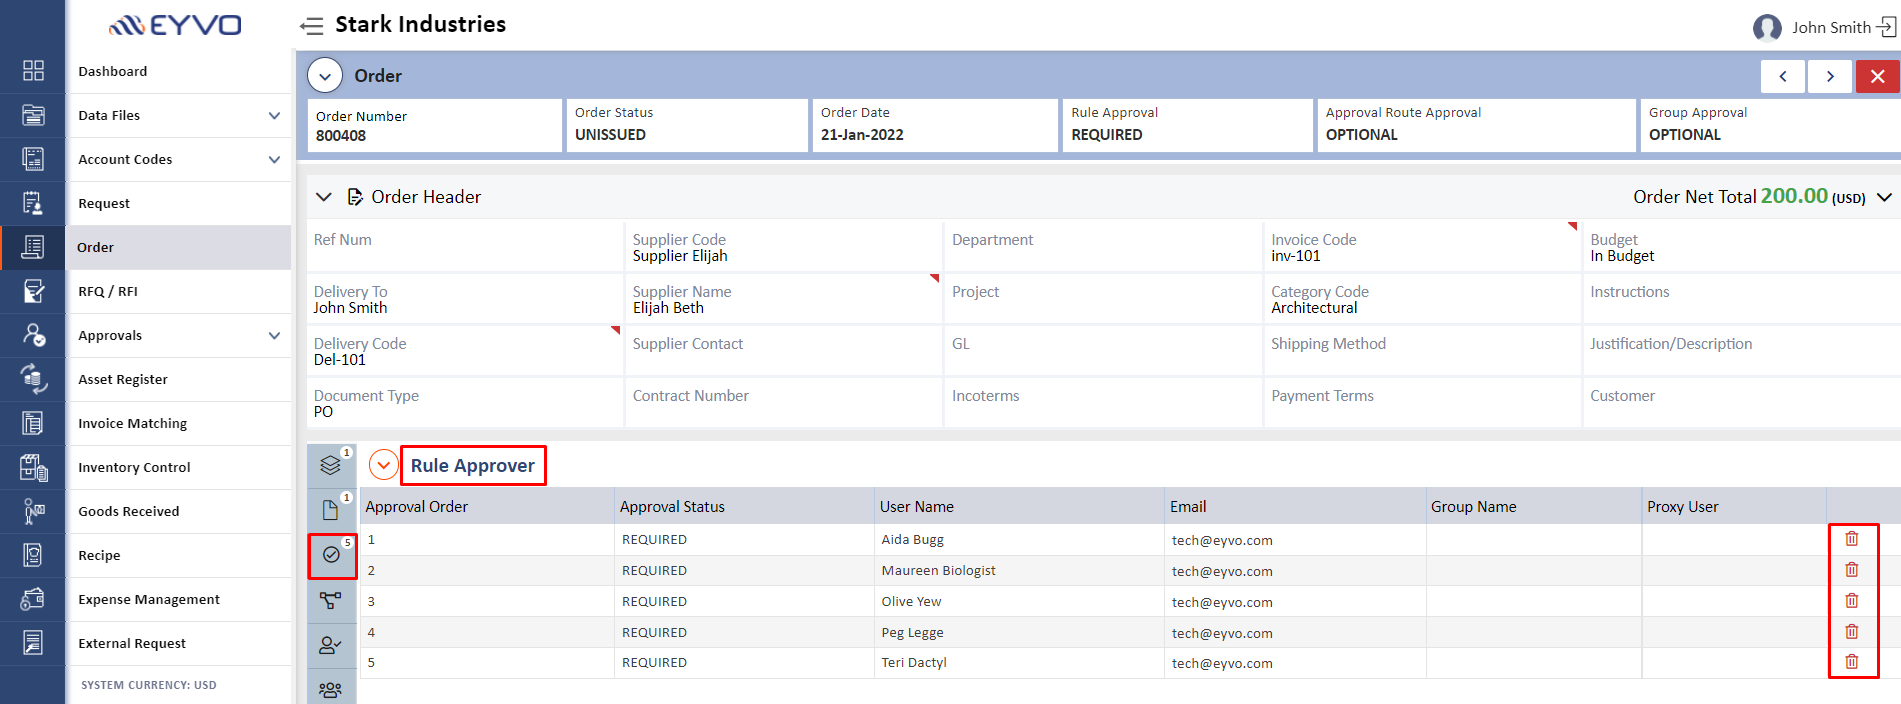Open the Goods Received sidebar icon
This screenshot has width=1901, height=704.
pyautogui.click(x=33, y=511)
